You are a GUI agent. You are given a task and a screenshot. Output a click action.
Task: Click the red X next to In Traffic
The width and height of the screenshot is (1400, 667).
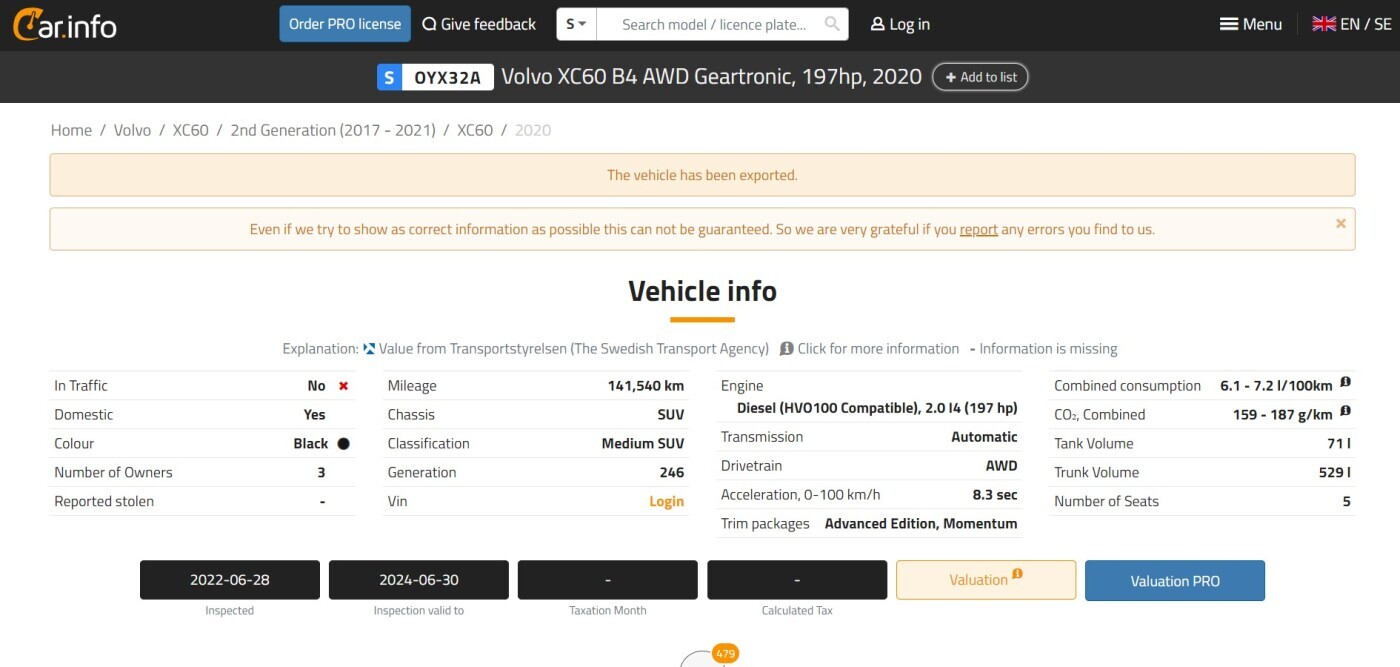pyautogui.click(x=343, y=386)
